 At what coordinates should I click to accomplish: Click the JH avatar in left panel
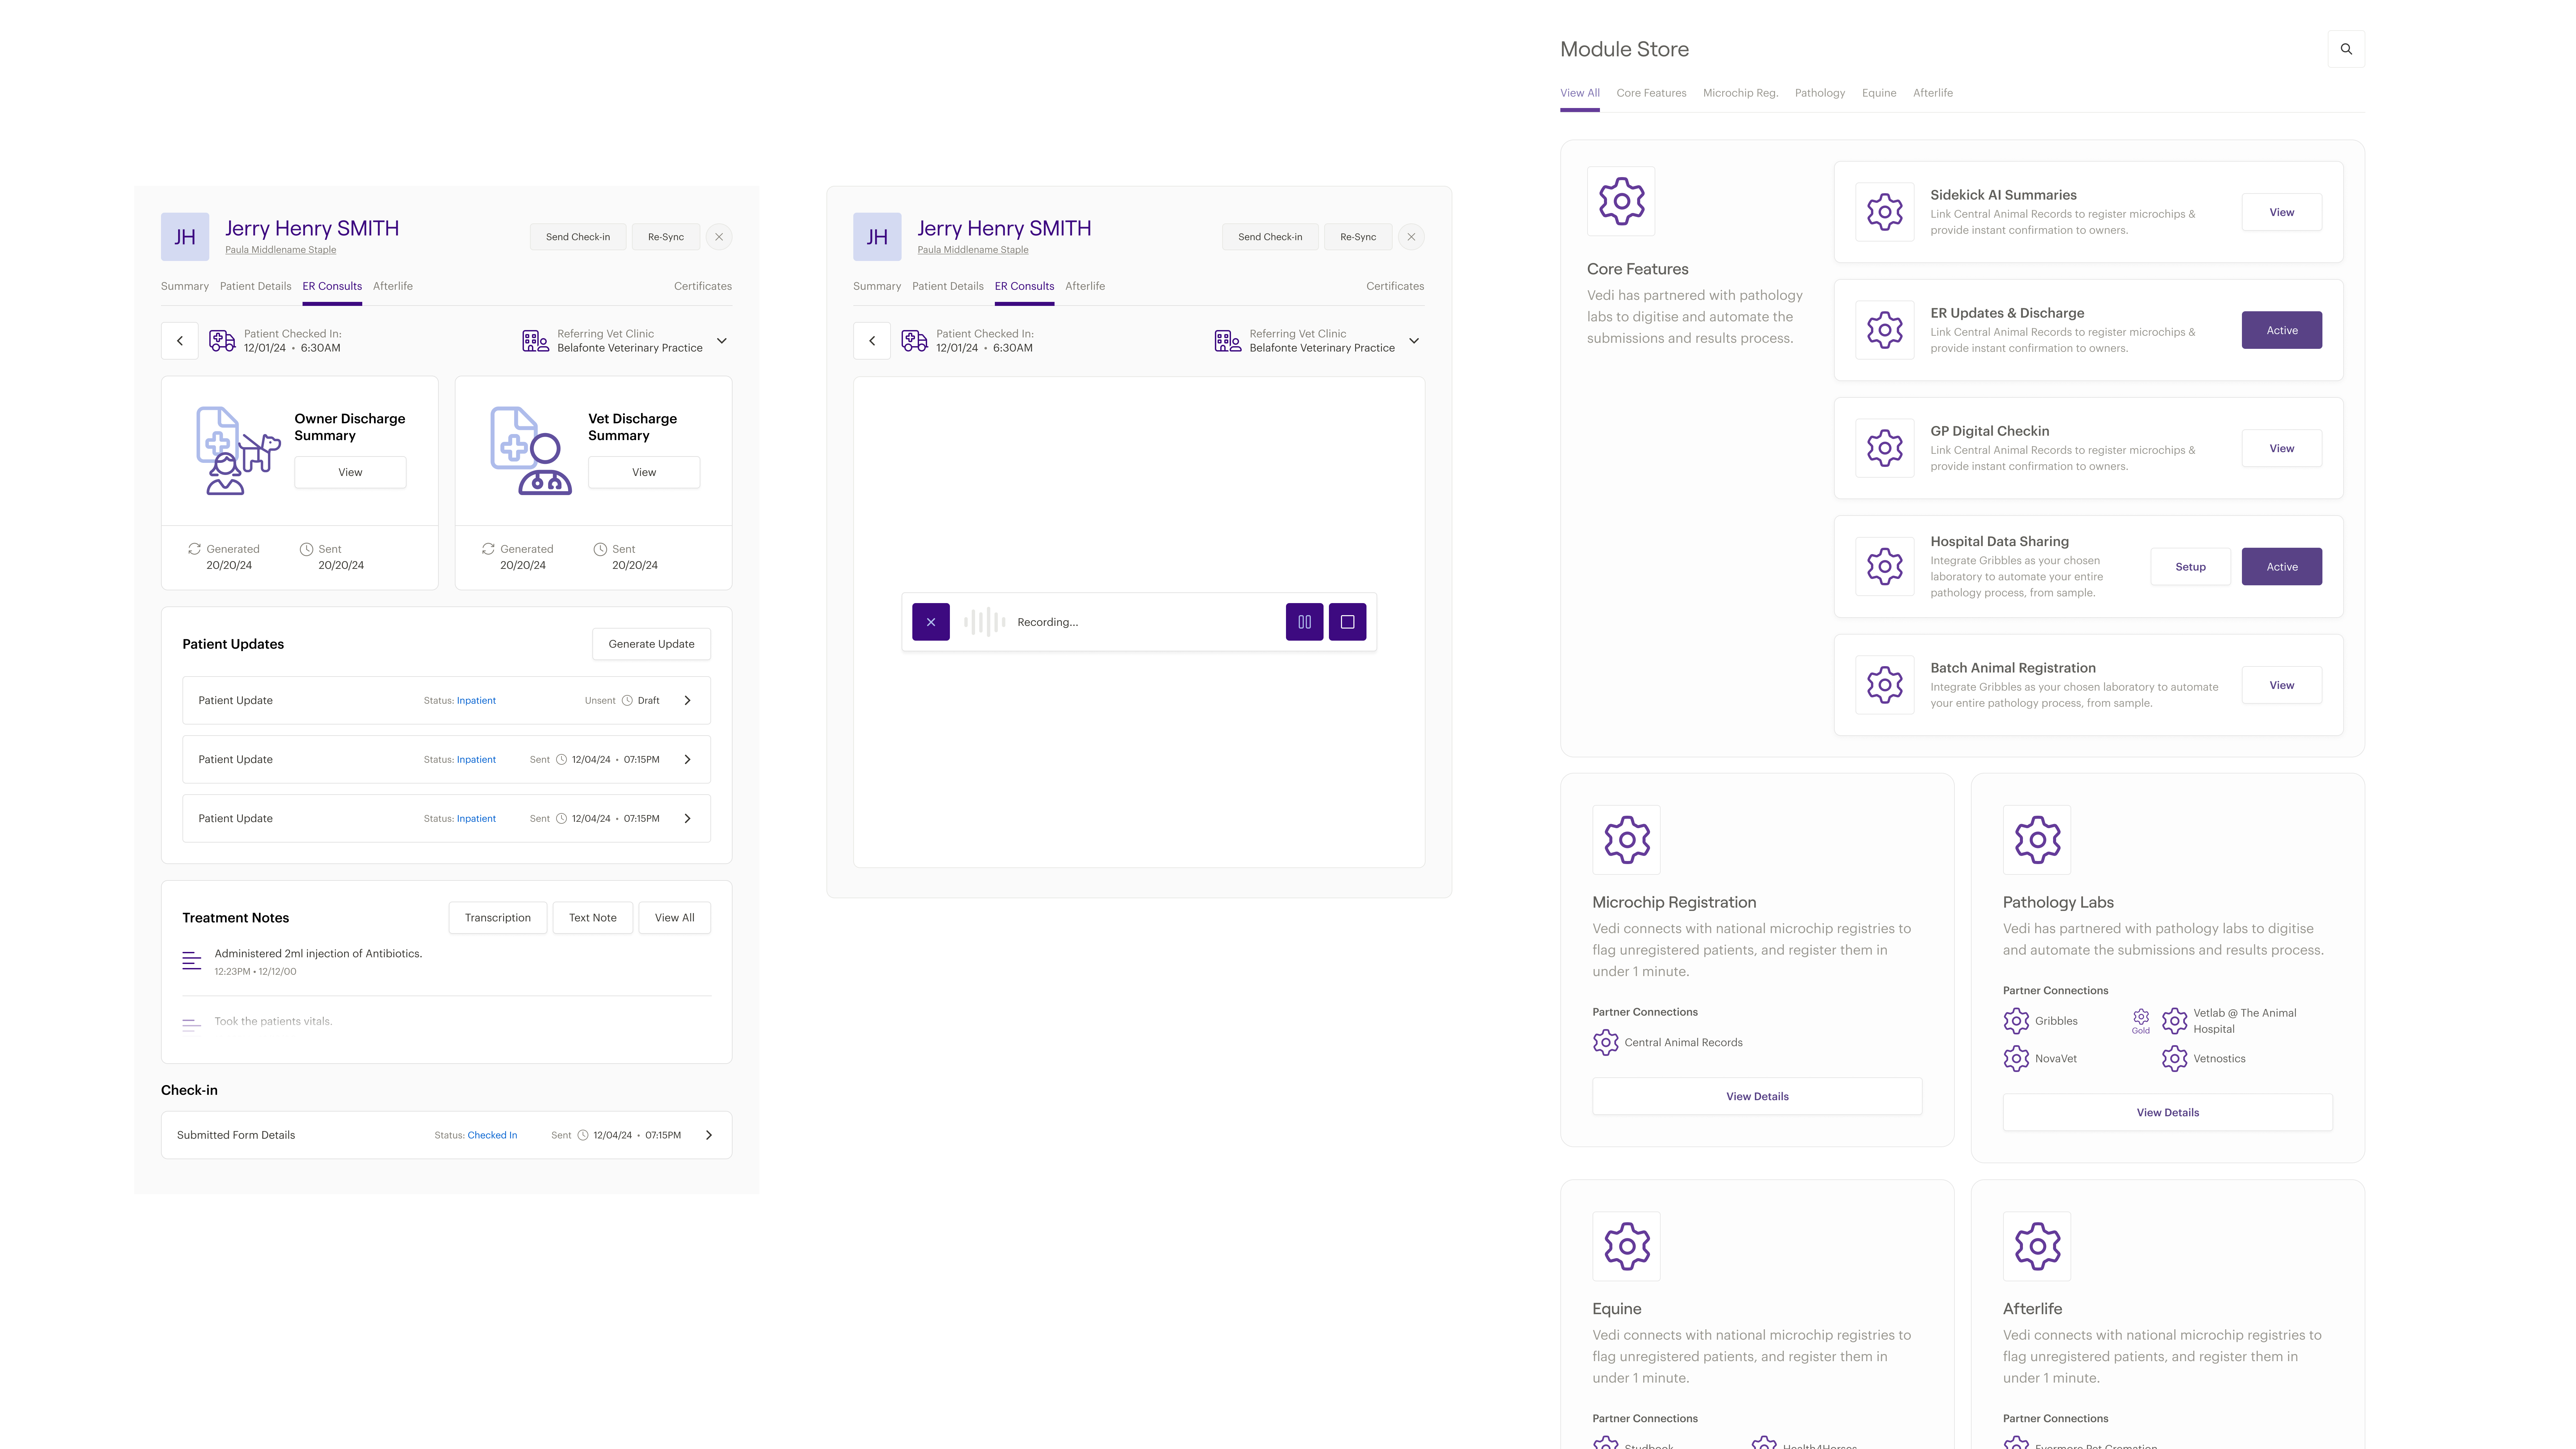click(185, 237)
